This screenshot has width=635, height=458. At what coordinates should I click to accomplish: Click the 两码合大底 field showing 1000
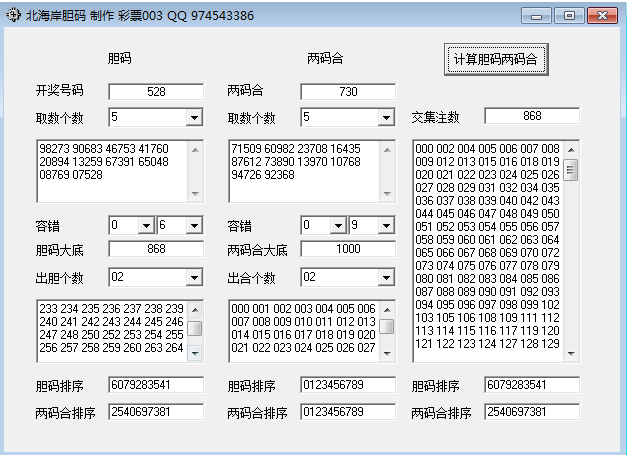pyautogui.click(x=348, y=249)
